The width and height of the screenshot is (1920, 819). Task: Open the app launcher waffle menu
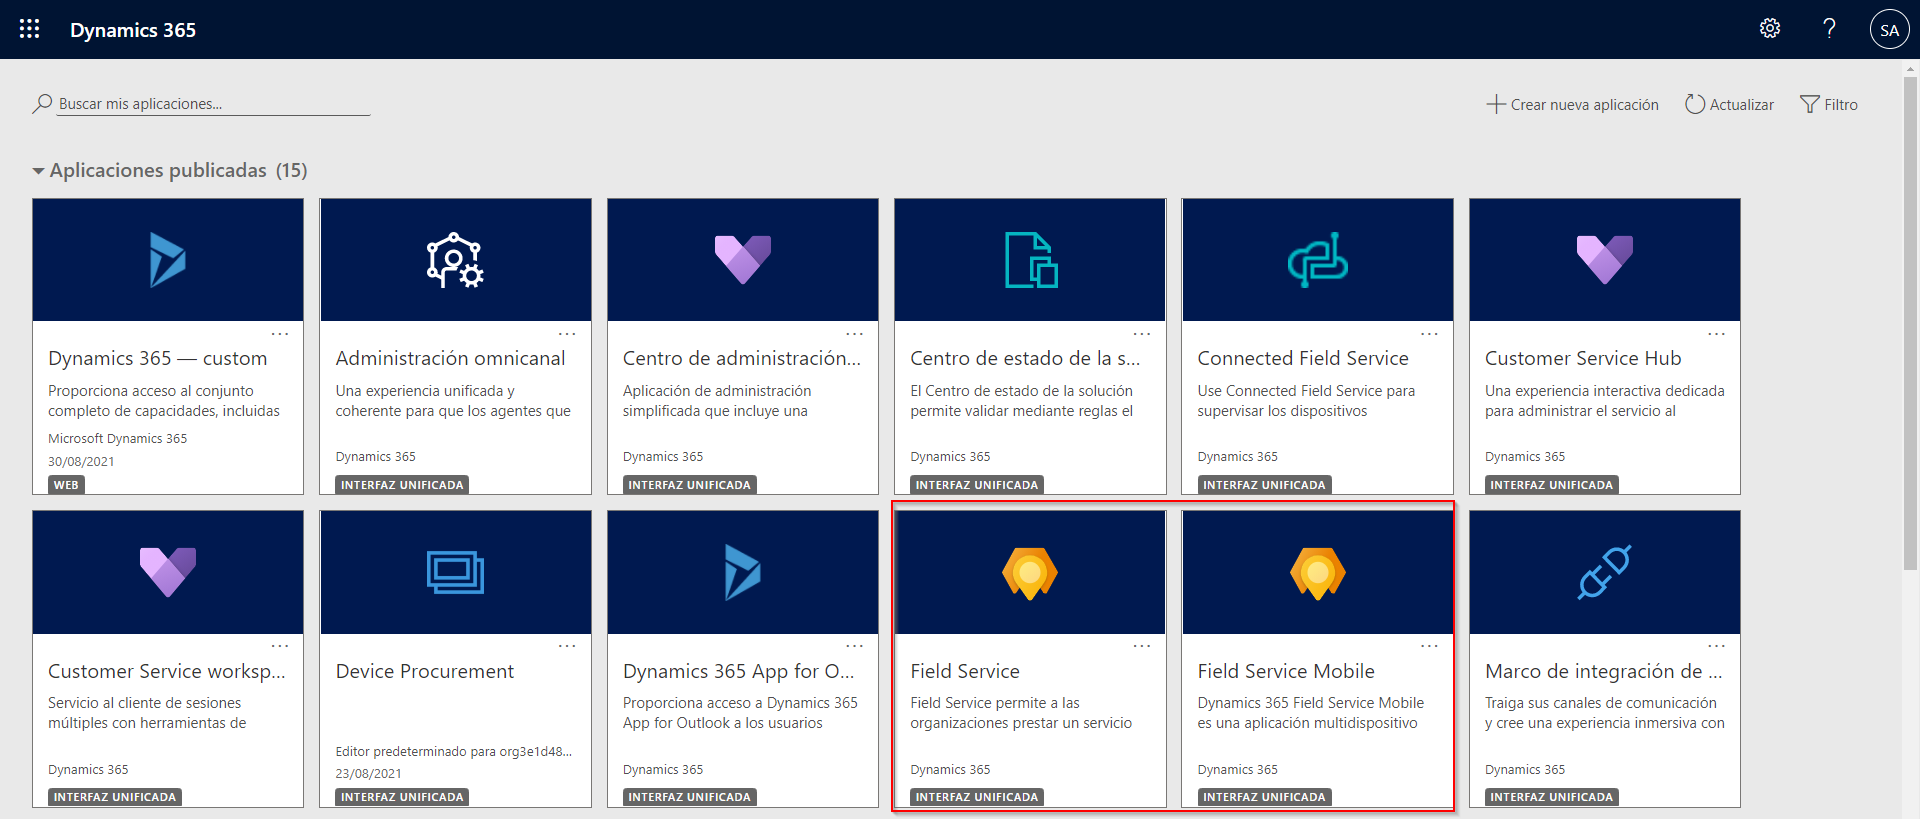click(x=30, y=29)
